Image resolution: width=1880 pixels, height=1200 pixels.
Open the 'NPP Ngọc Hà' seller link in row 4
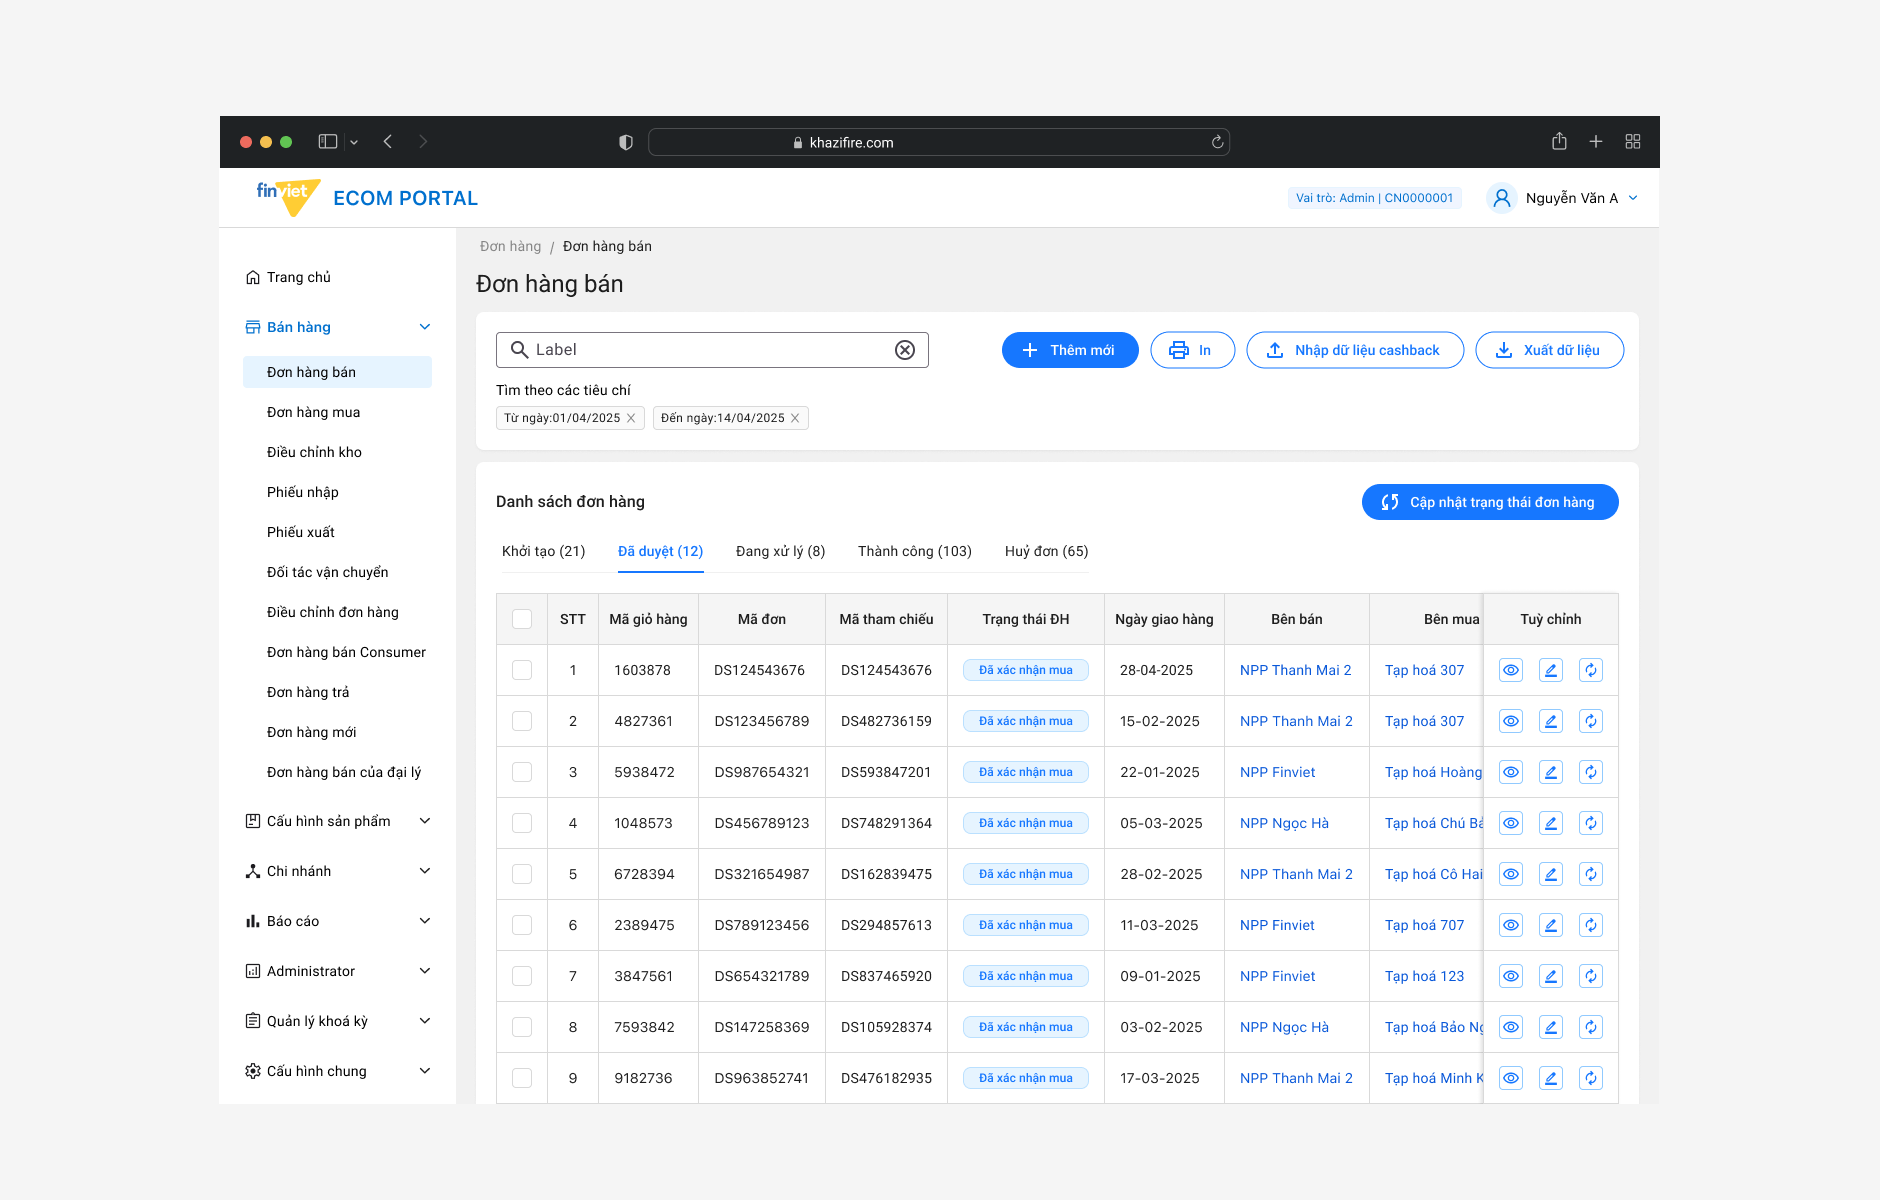1284,823
